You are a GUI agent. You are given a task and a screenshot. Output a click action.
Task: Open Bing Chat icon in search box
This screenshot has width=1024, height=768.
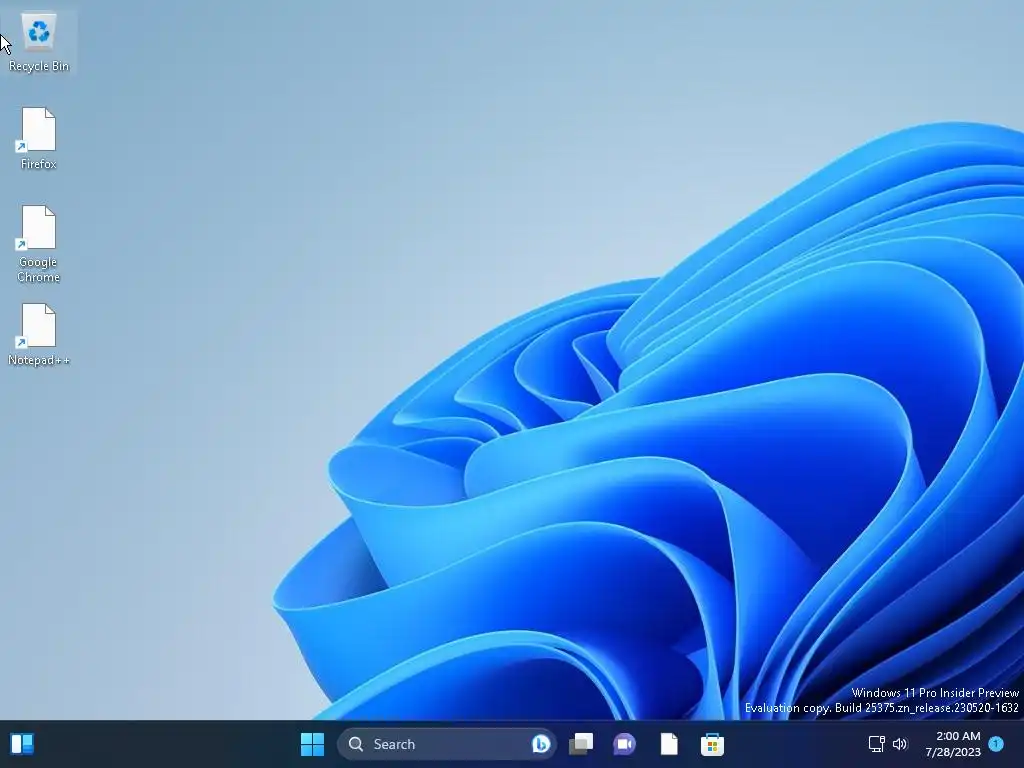pyautogui.click(x=541, y=744)
